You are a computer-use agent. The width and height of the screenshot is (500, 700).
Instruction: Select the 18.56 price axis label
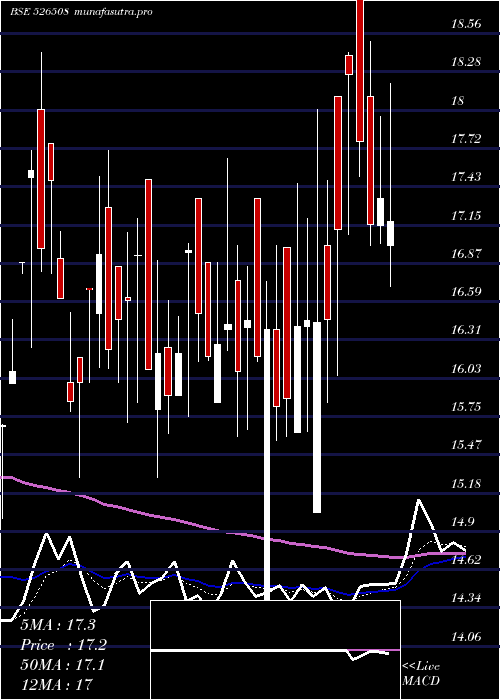coord(466,24)
